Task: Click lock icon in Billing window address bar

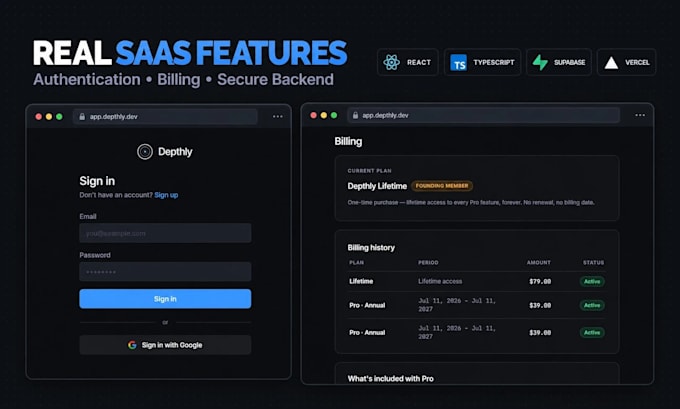Action: [x=355, y=115]
